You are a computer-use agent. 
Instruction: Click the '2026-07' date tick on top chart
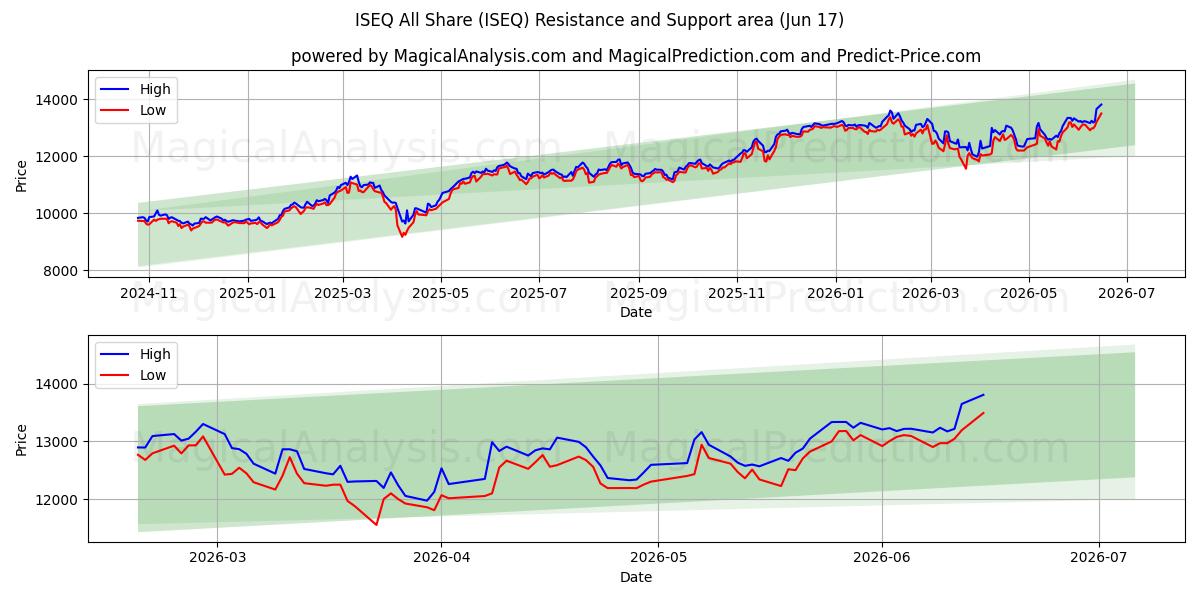1127,292
